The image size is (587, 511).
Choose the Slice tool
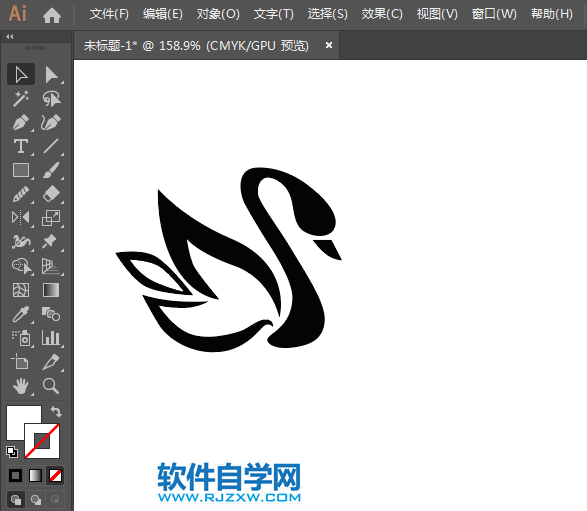tap(51, 362)
